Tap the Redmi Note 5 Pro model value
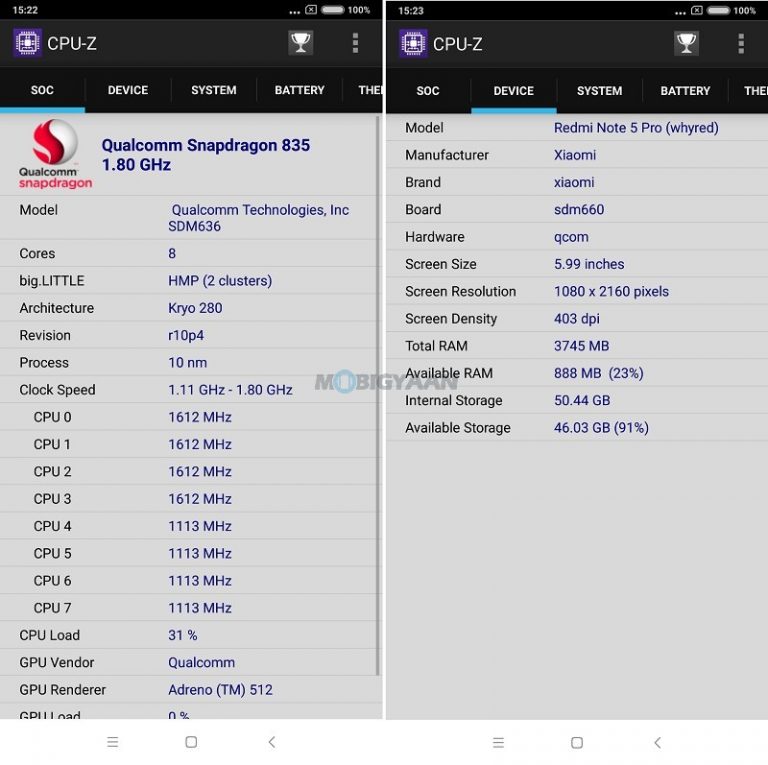 (636, 128)
